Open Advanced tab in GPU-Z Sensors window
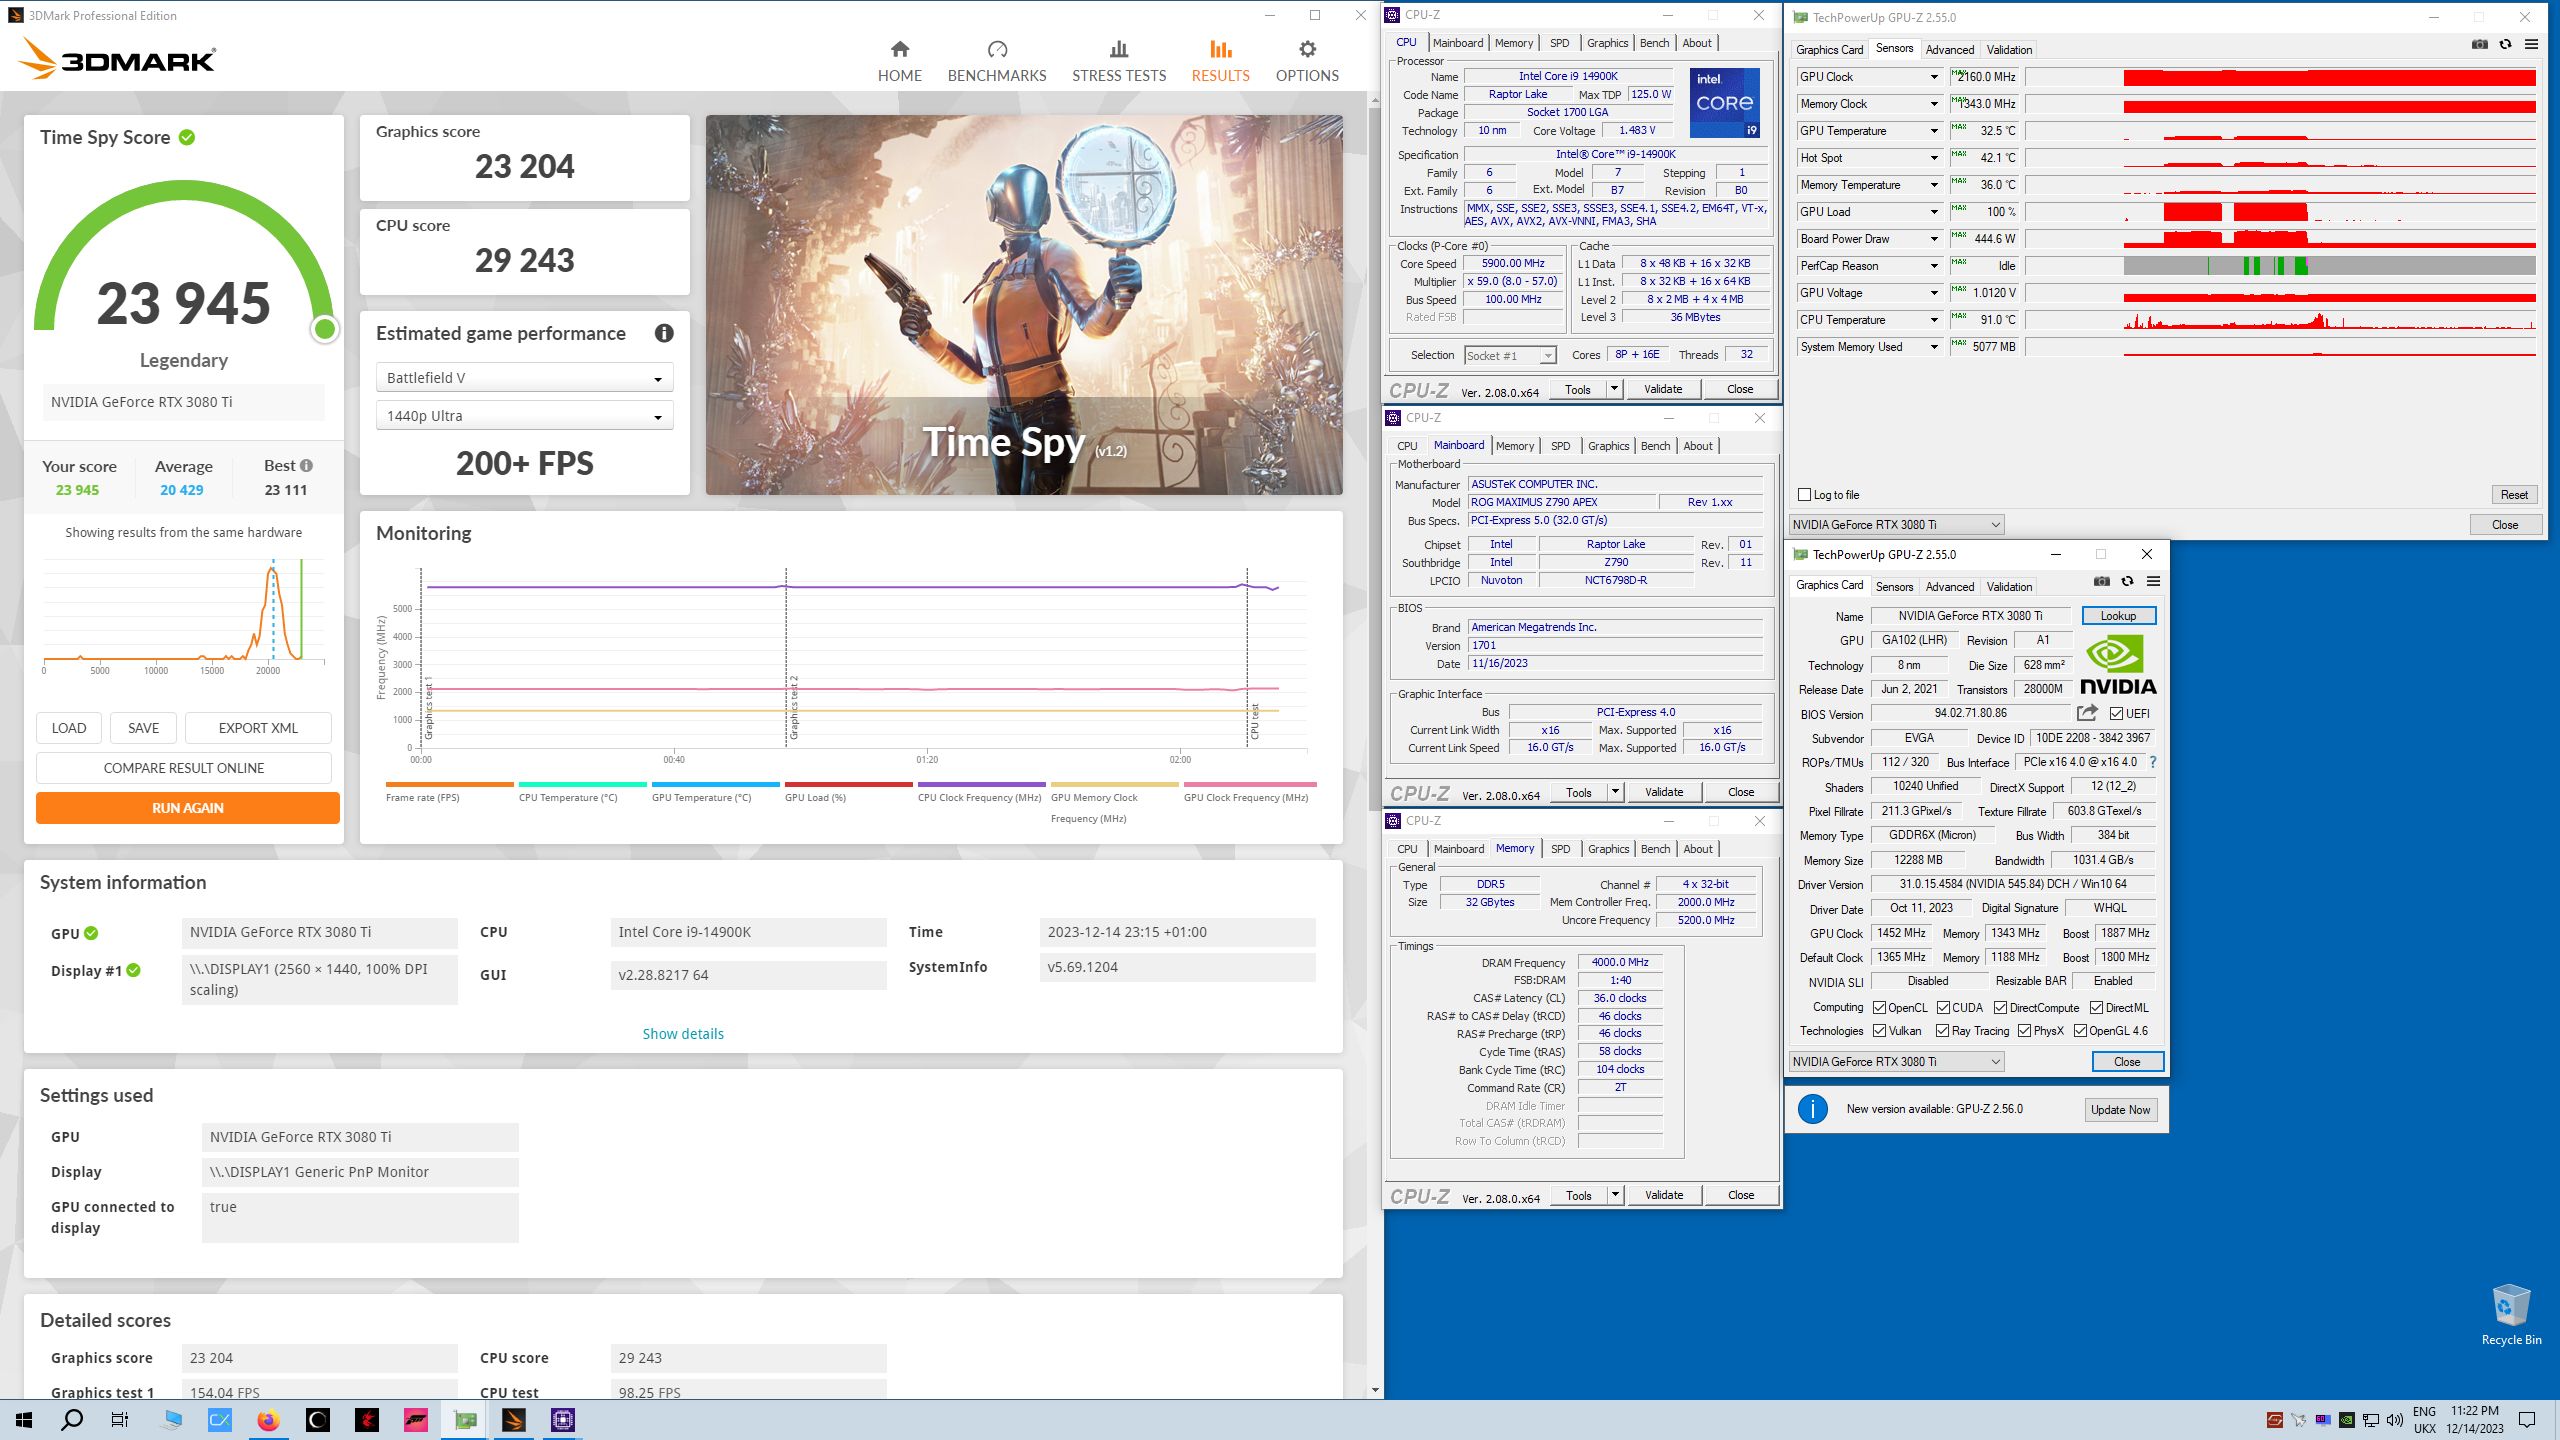2560x1440 pixels. (1949, 49)
